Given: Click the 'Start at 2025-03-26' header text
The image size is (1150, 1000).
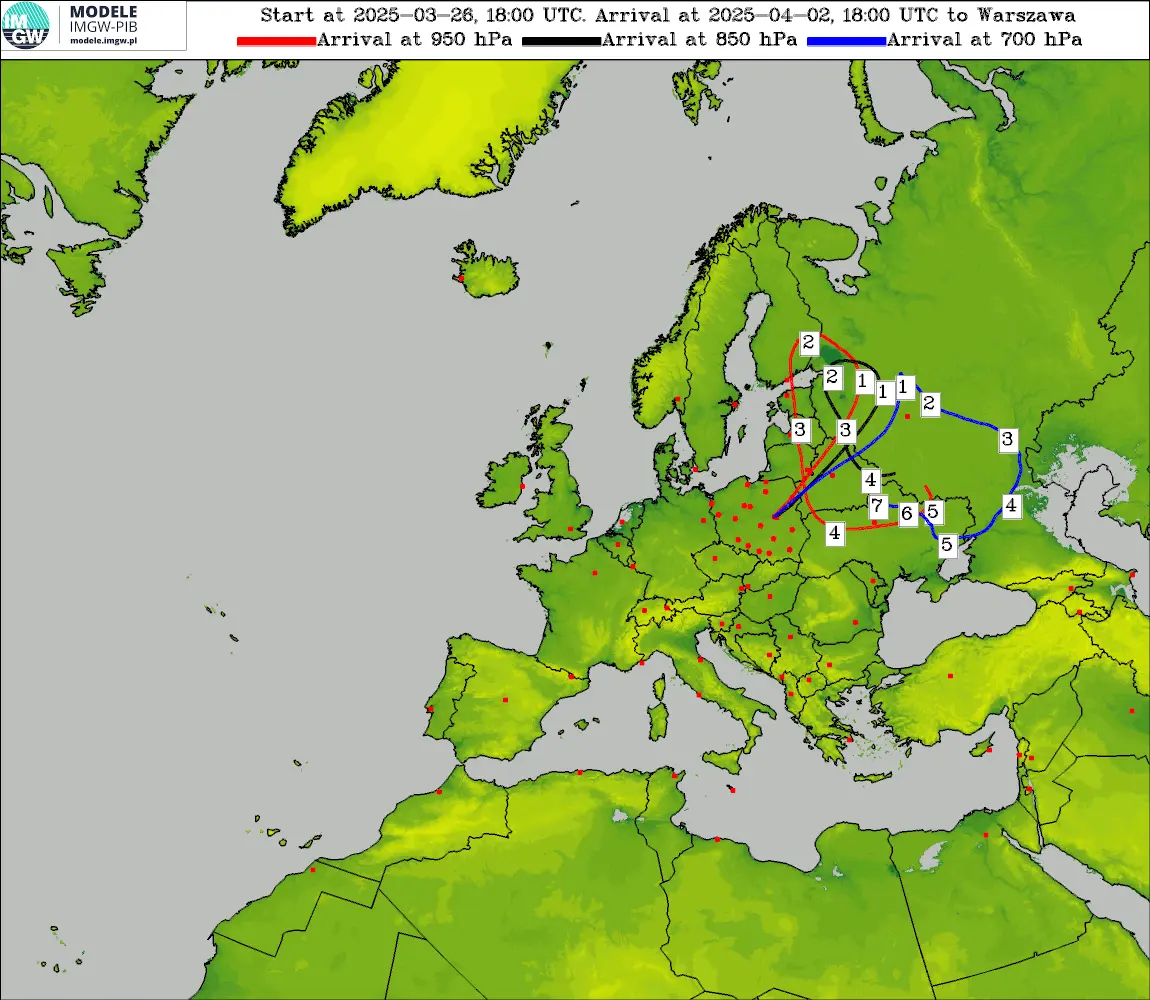Looking at the screenshot, I should [x=366, y=15].
